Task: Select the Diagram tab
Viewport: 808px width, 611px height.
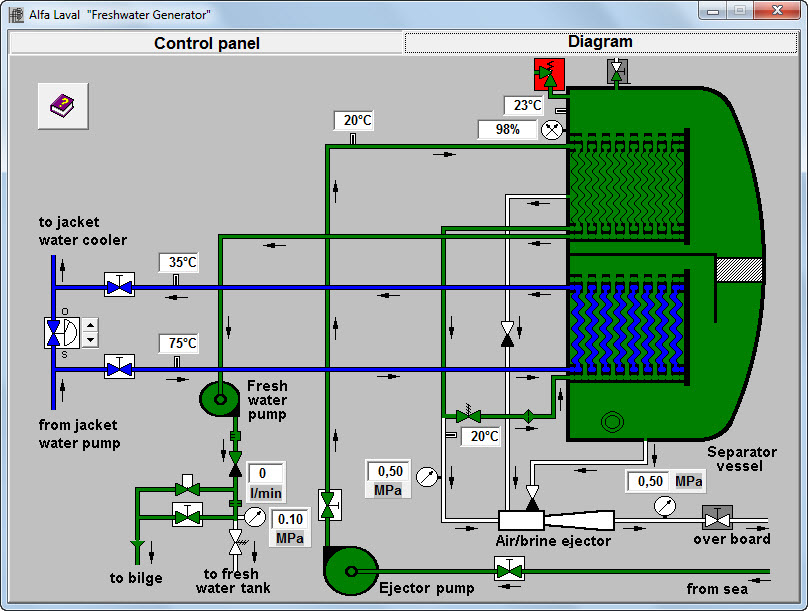Action: click(x=600, y=42)
